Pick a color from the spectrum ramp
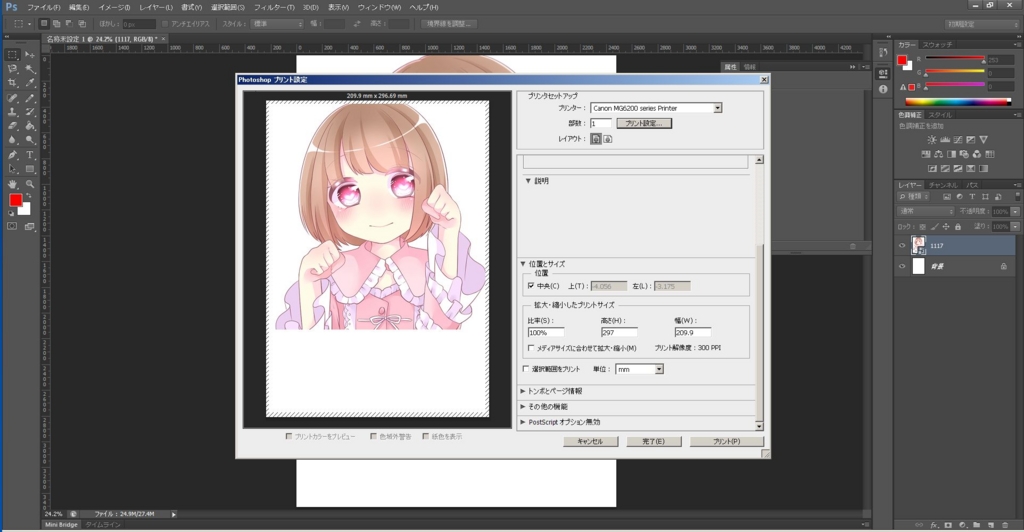The width and height of the screenshot is (1024, 532). pos(957,102)
